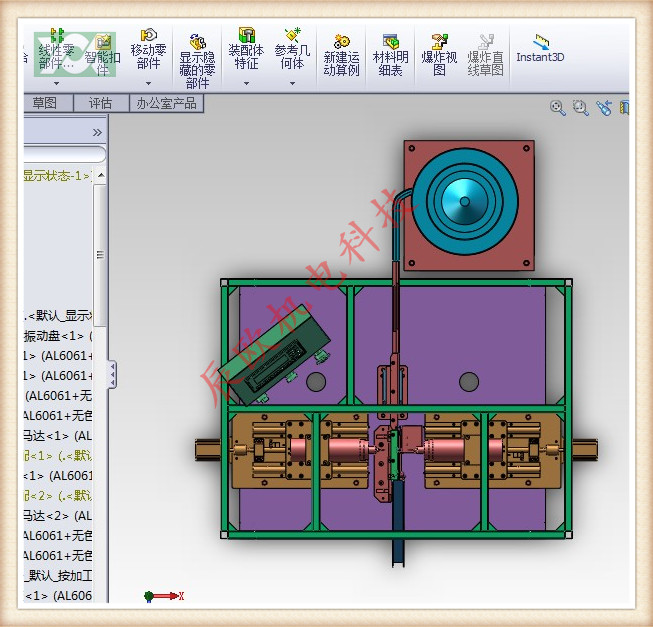Collapse the feature tree panel chevron
This screenshot has height=627, width=653.
pyautogui.click(x=97, y=132)
